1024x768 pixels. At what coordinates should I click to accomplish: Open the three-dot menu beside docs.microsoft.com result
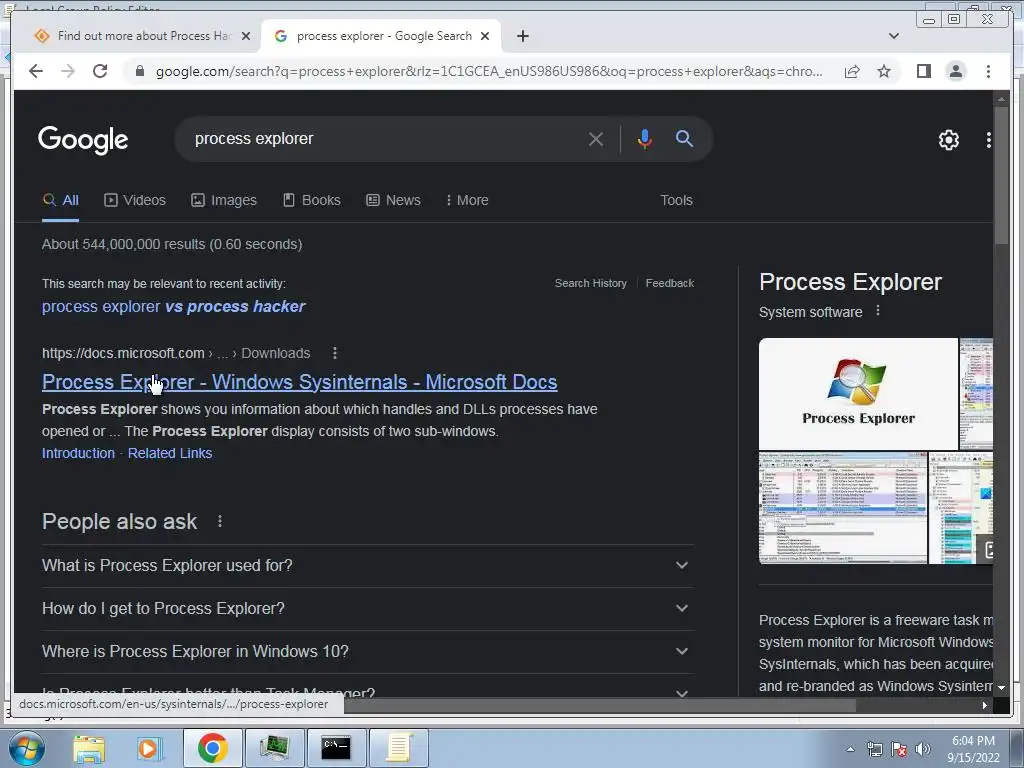tap(334, 353)
